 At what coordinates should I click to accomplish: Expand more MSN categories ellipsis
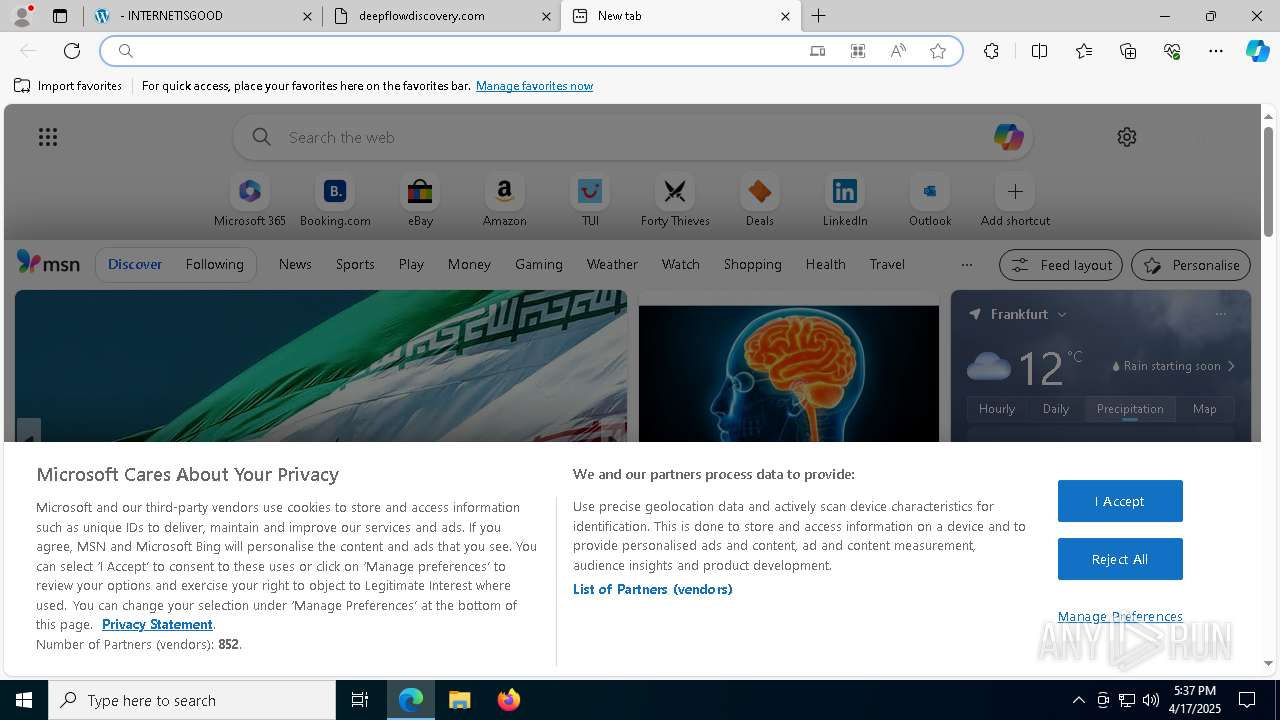tap(966, 265)
